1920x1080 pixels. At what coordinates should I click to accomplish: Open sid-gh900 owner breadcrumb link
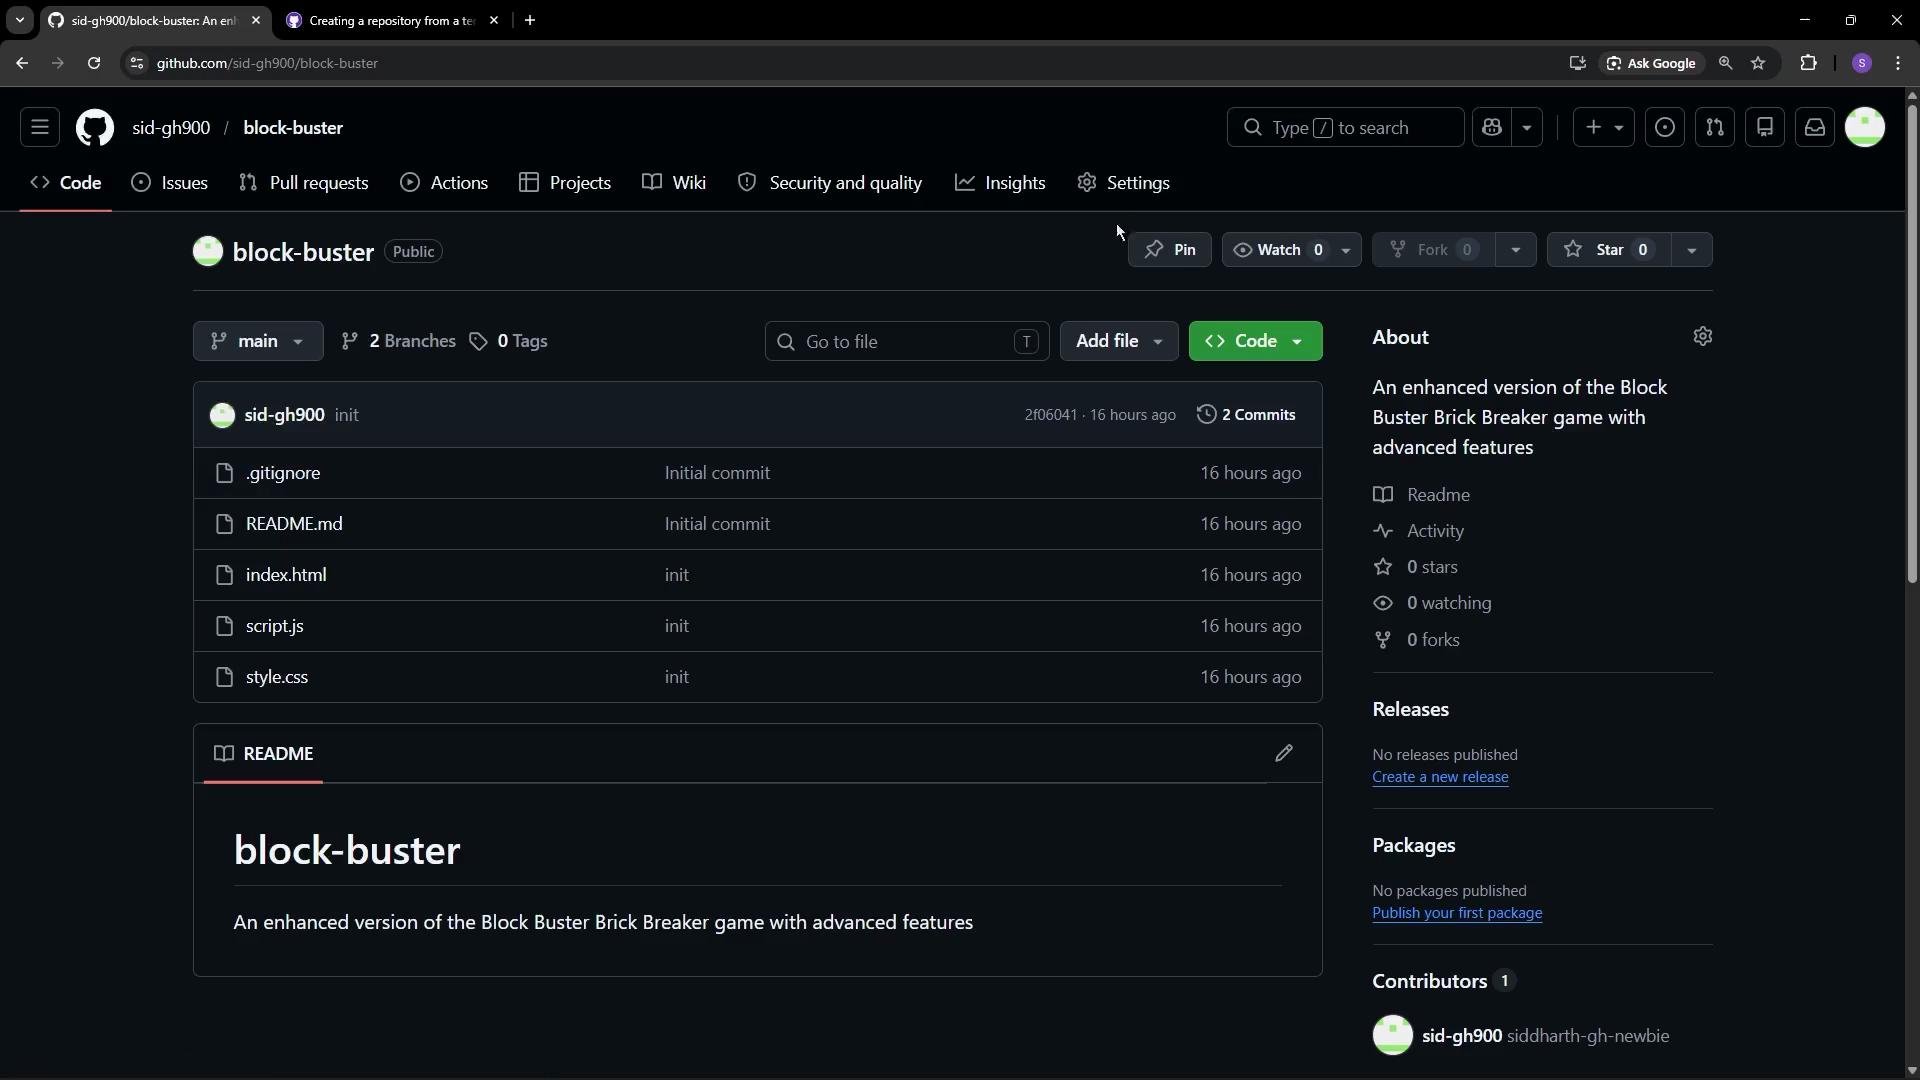[171, 128]
